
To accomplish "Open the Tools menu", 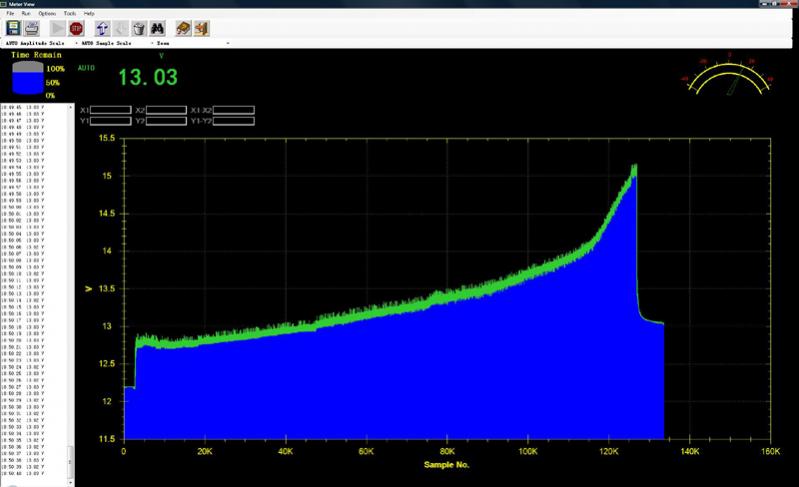I will [70, 13].
